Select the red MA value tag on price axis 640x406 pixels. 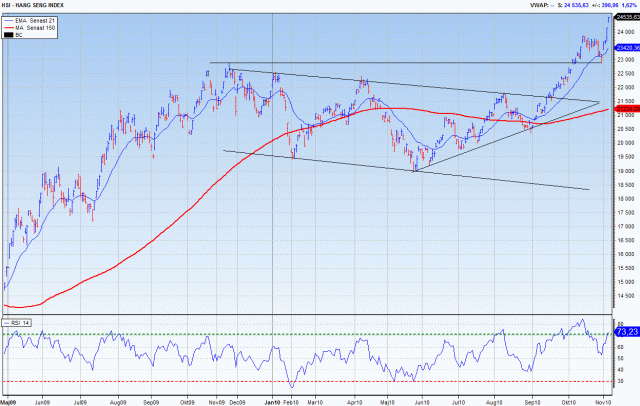click(x=626, y=110)
